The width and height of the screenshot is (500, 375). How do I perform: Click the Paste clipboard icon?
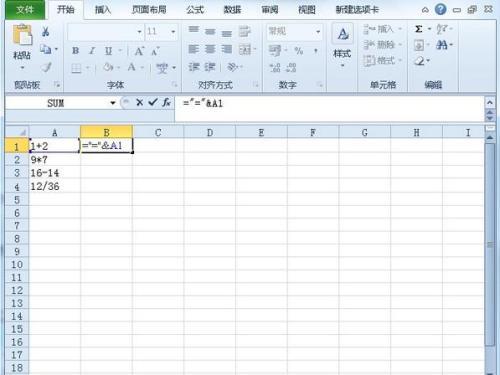click(x=22, y=35)
